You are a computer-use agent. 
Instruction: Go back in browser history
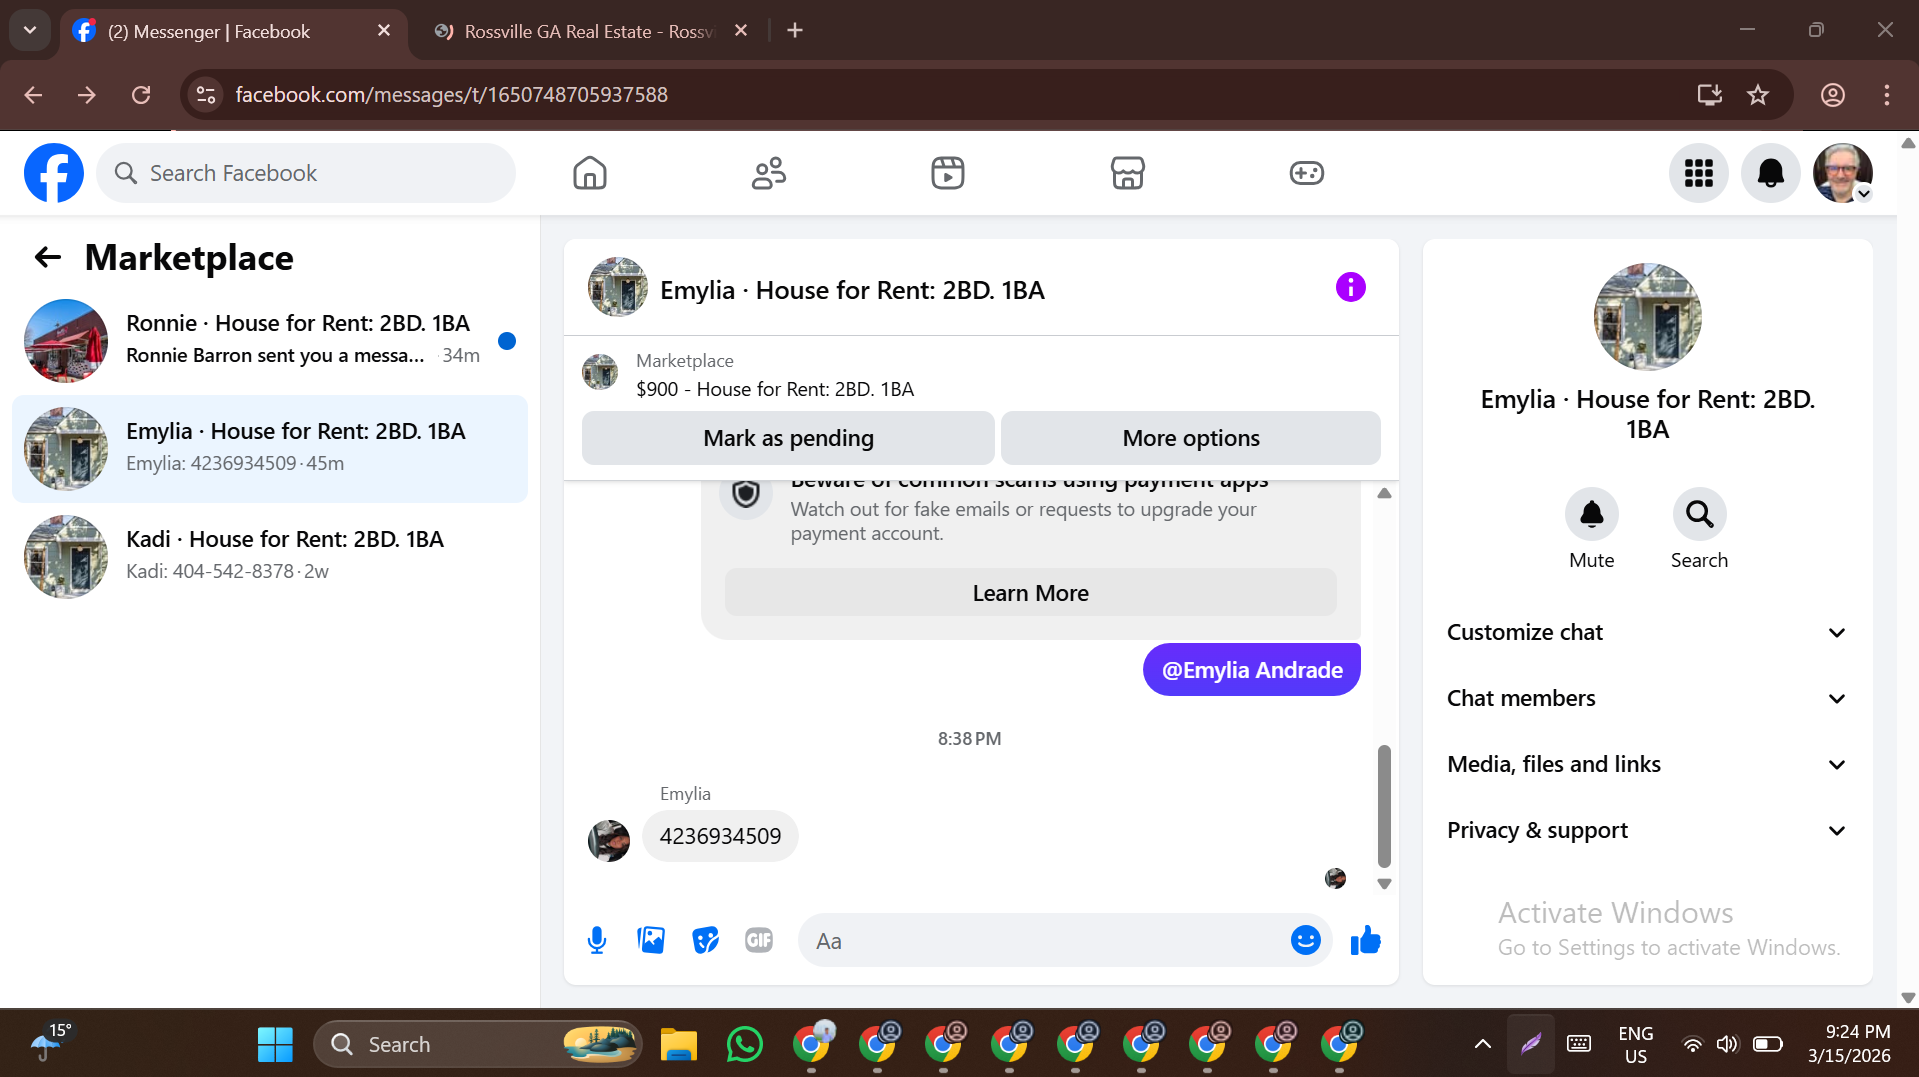[x=33, y=95]
